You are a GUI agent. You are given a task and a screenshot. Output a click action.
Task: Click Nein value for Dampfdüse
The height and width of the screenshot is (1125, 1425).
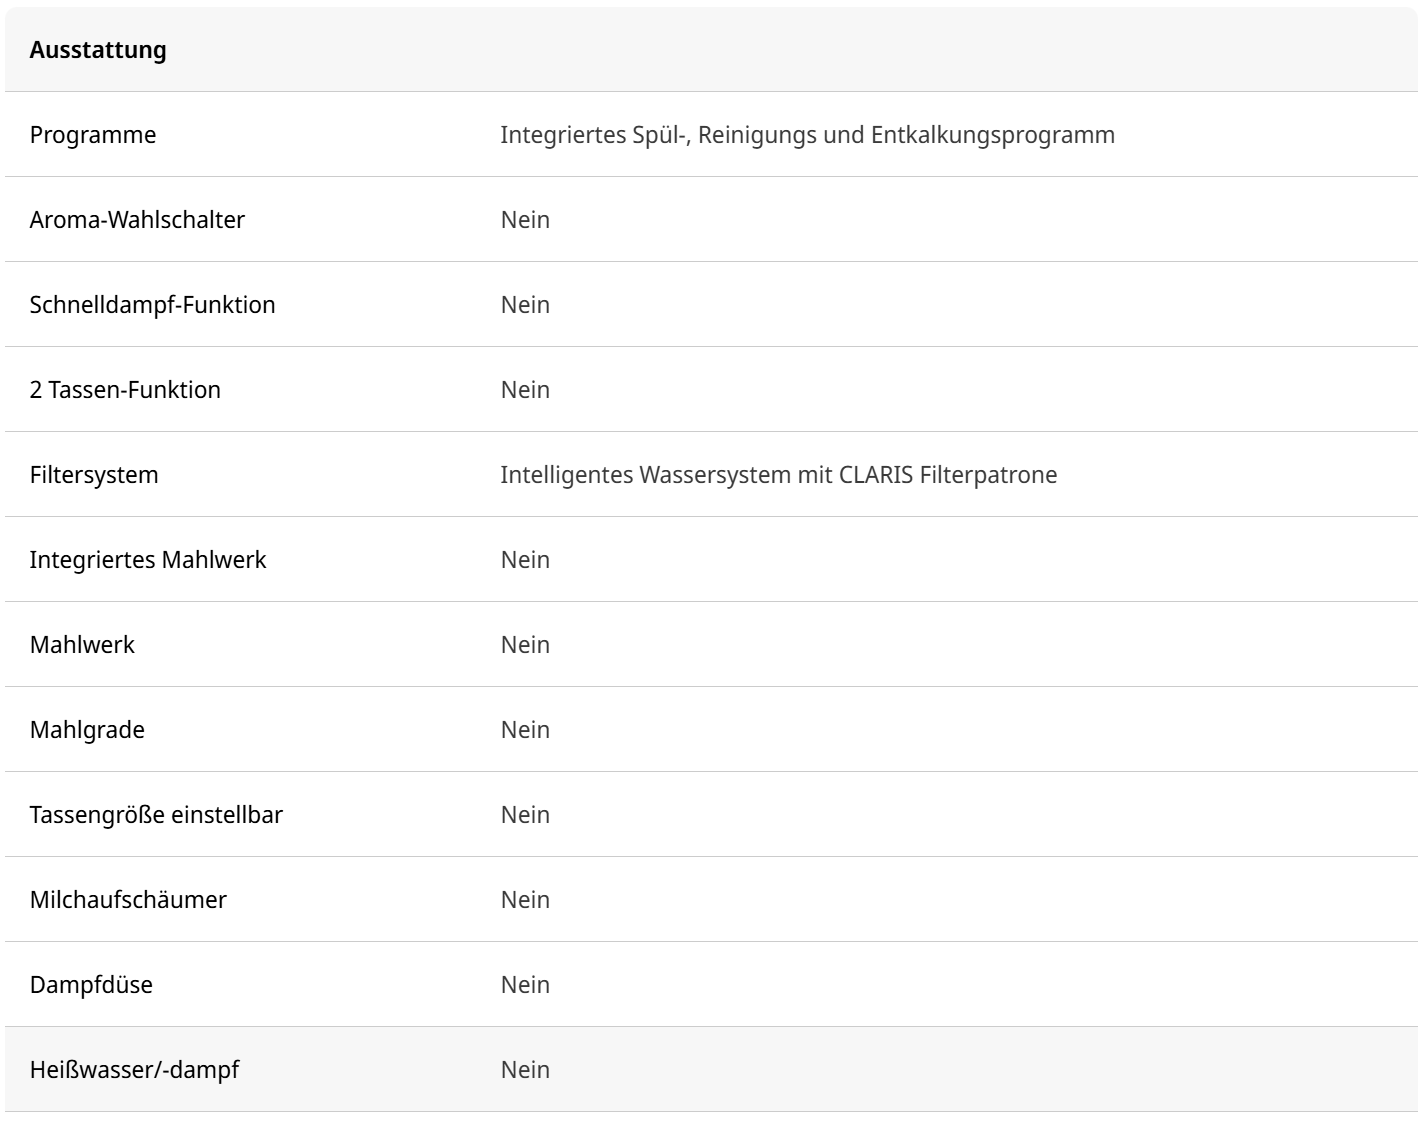tap(525, 985)
